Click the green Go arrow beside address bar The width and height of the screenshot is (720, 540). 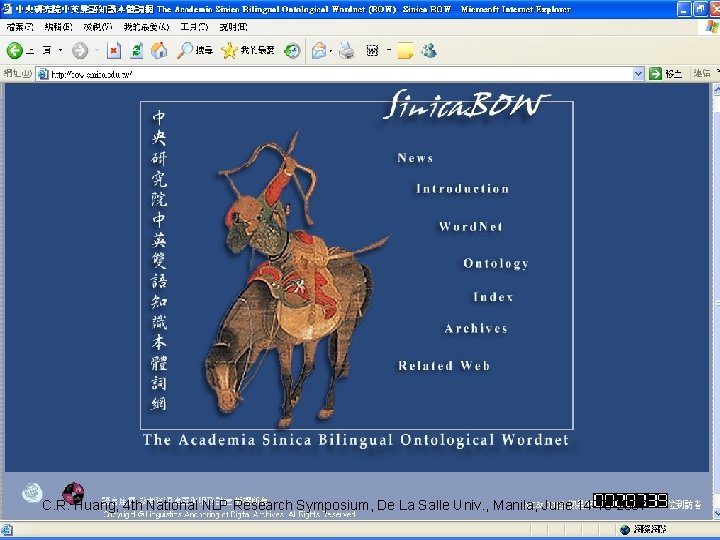(655, 73)
